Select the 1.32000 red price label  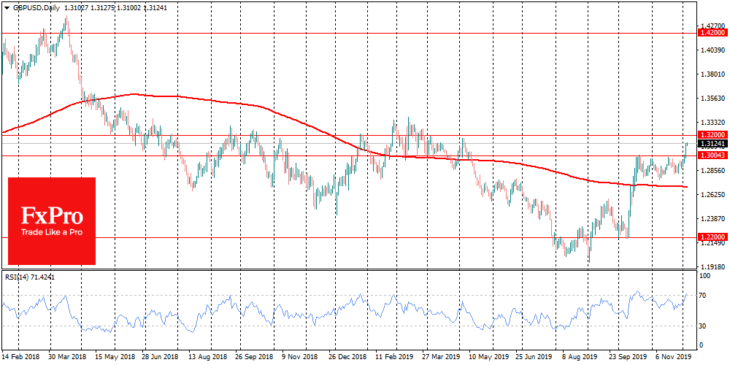(x=711, y=135)
